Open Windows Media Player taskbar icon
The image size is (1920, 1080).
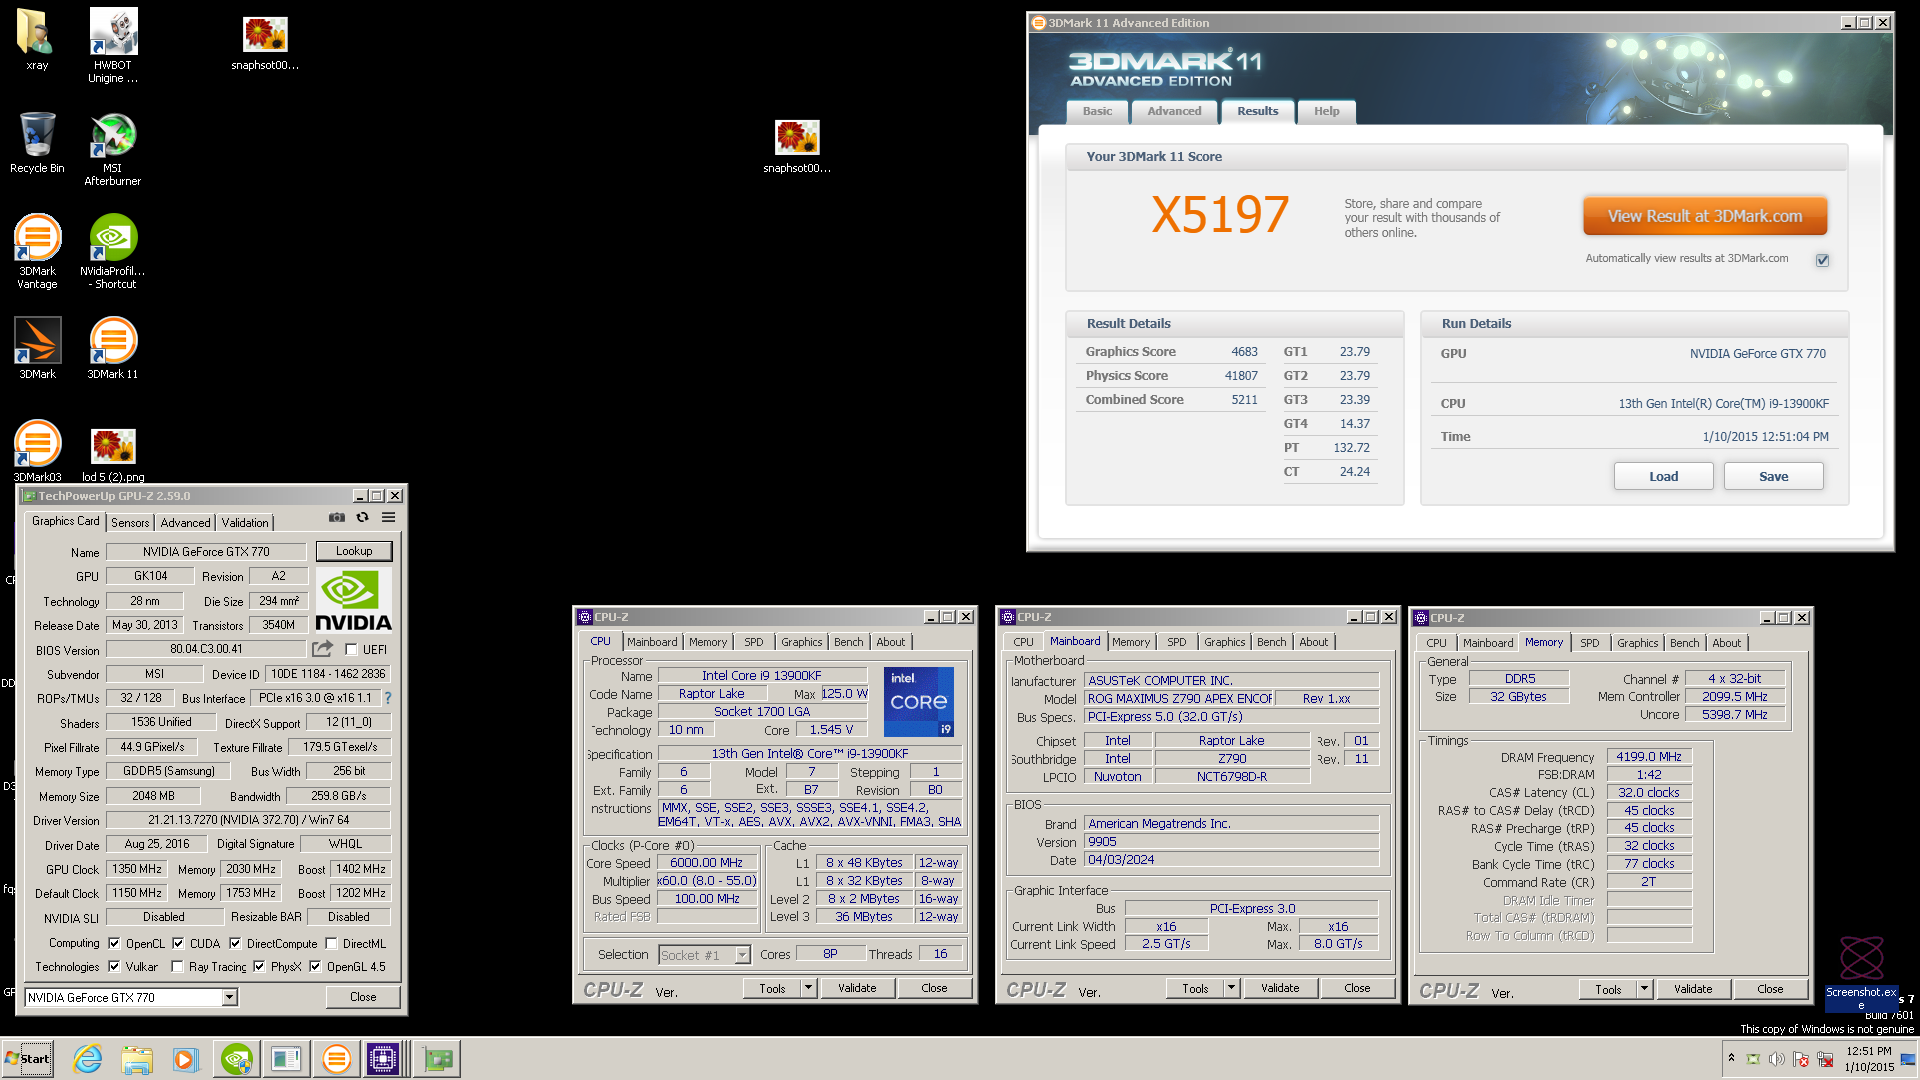point(185,1059)
